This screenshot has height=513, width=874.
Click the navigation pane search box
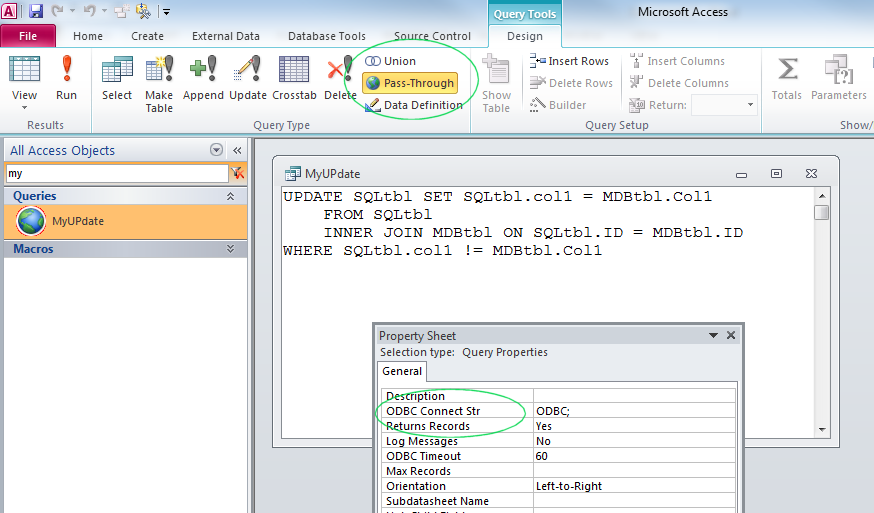[x=117, y=173]
